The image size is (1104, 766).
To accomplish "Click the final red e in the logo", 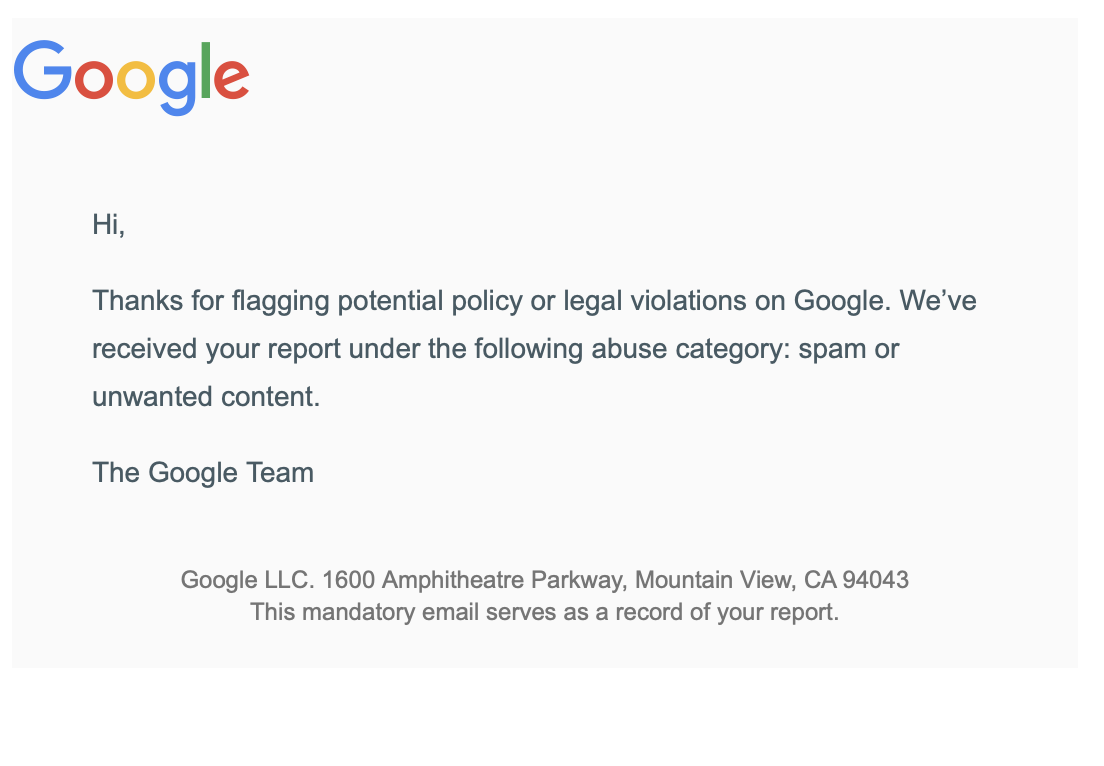I will [231, 79].
